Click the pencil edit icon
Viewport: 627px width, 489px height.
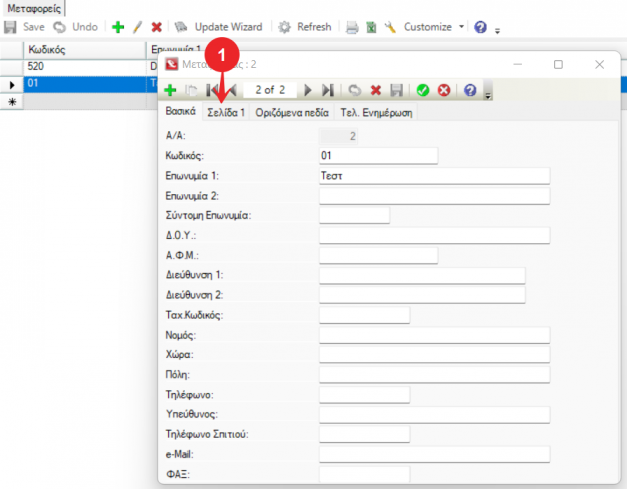137,27
